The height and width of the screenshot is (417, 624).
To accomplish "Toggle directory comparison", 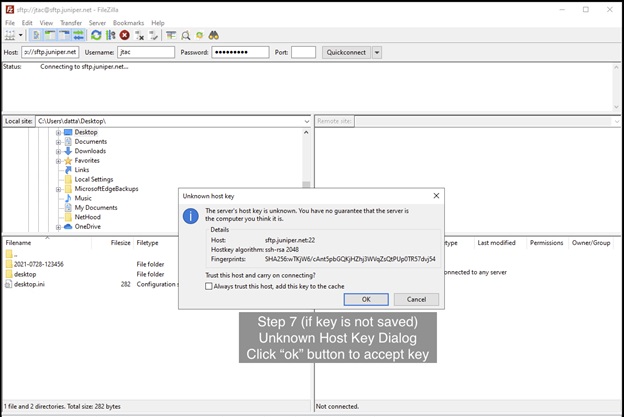I will [x=185, y=35].
